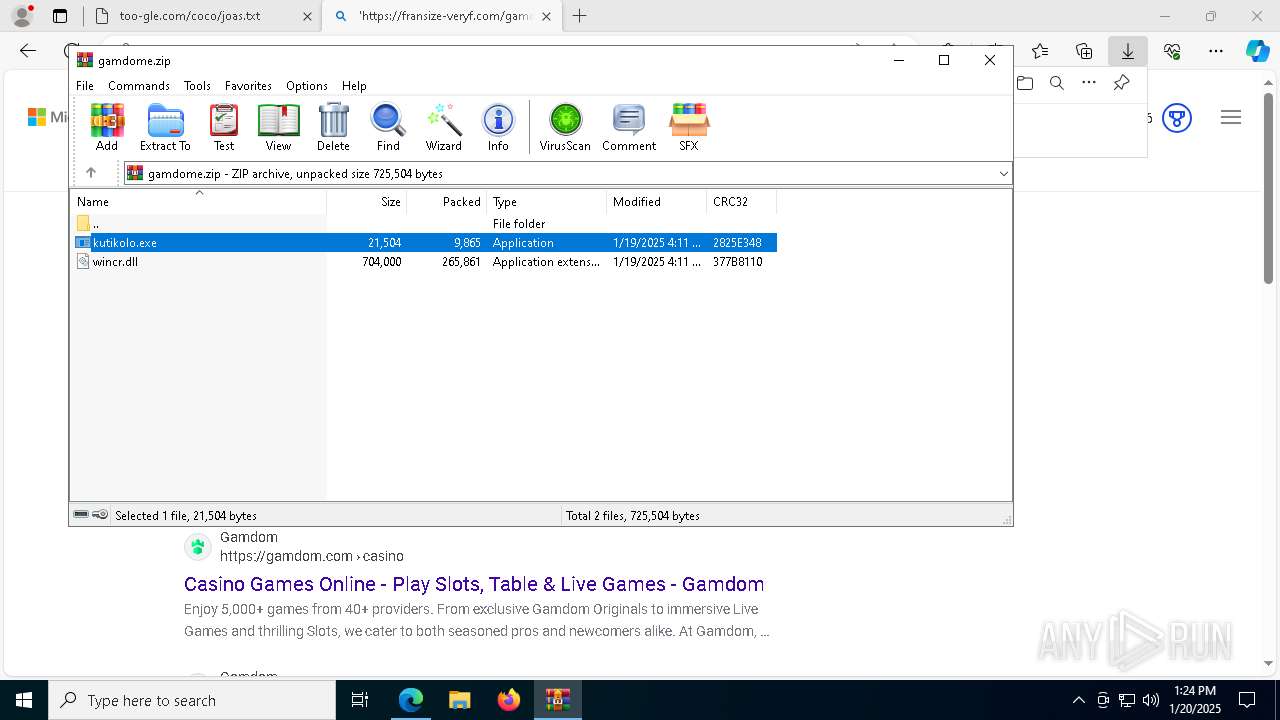
Task: Click the gamdom.com casino URL
Action: tap(312, 556)
